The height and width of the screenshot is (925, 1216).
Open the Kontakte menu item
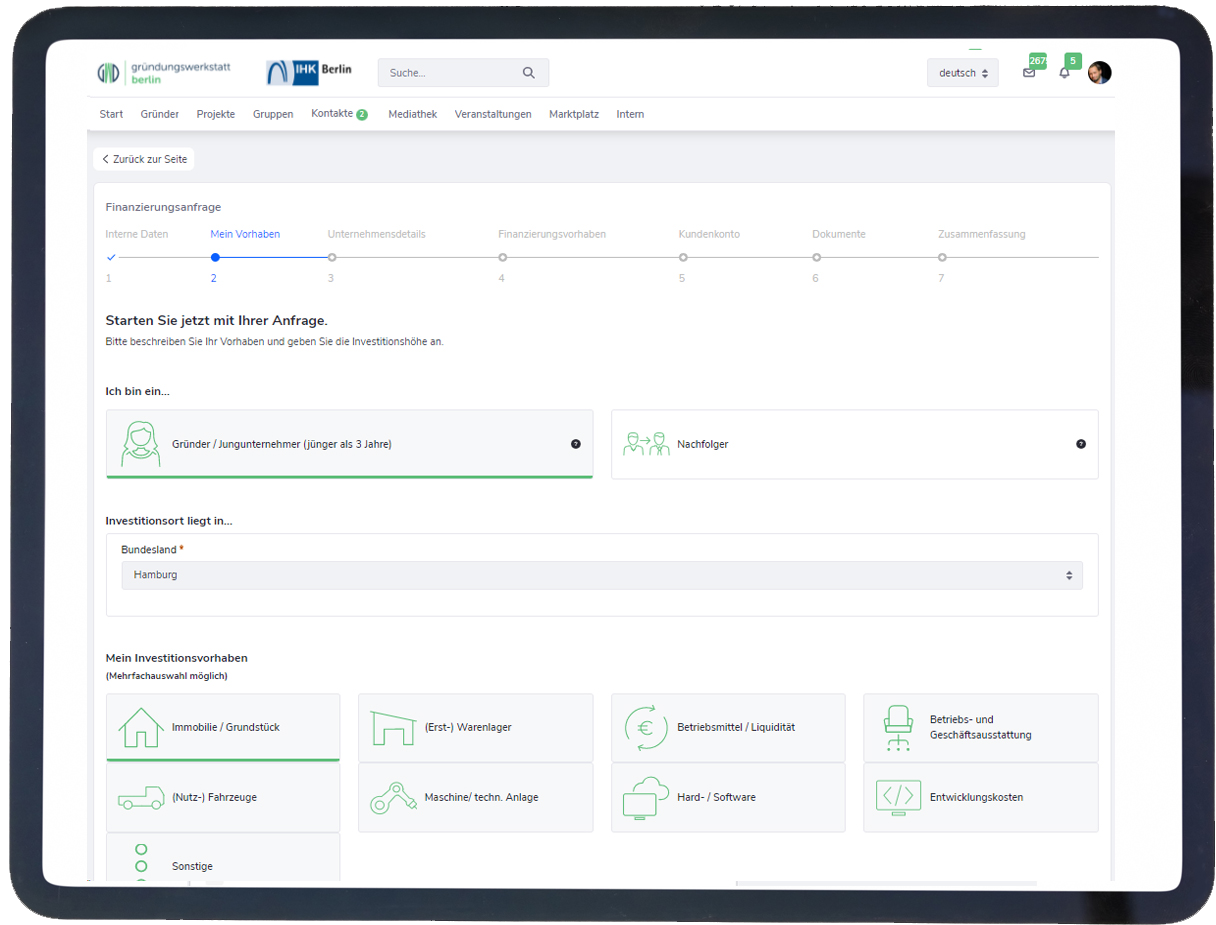pos(332,114)
